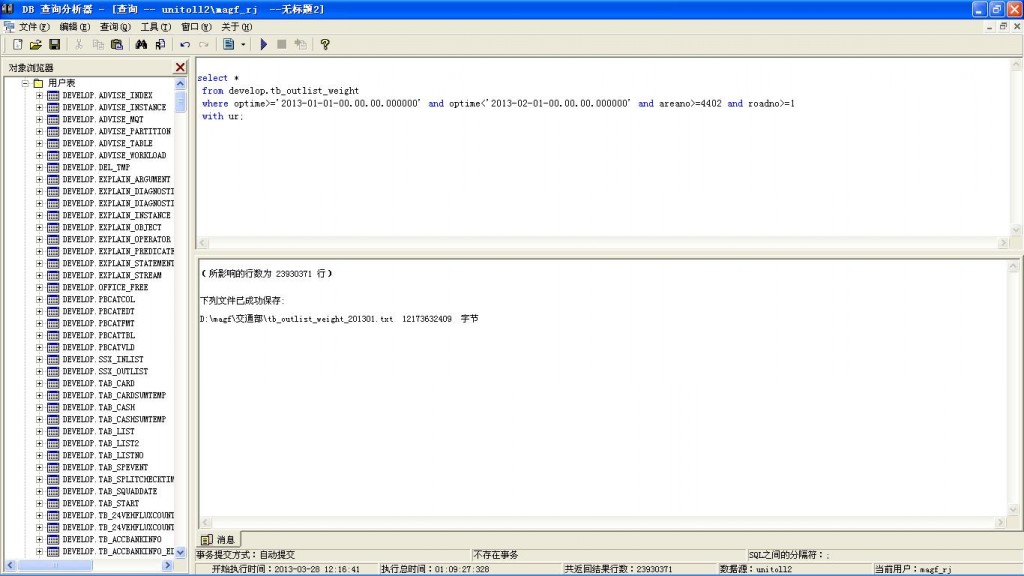Click the Redo arrow icon

click(204, 44)
